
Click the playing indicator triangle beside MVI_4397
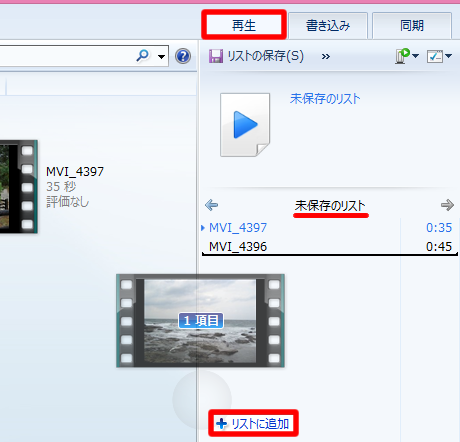pyautogui.click(x=203, y=228)
